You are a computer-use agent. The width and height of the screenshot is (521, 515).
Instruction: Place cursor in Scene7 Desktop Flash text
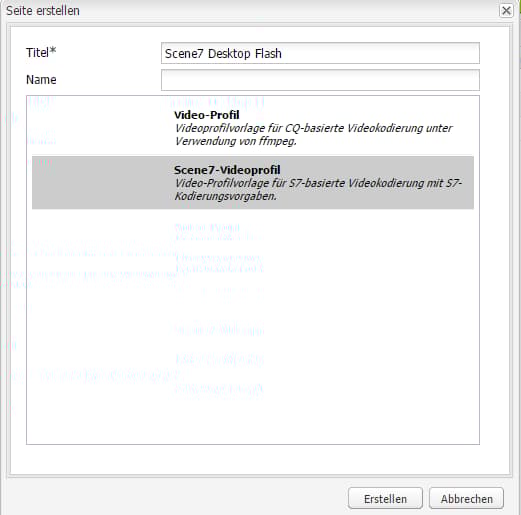[x=223, y=53]
